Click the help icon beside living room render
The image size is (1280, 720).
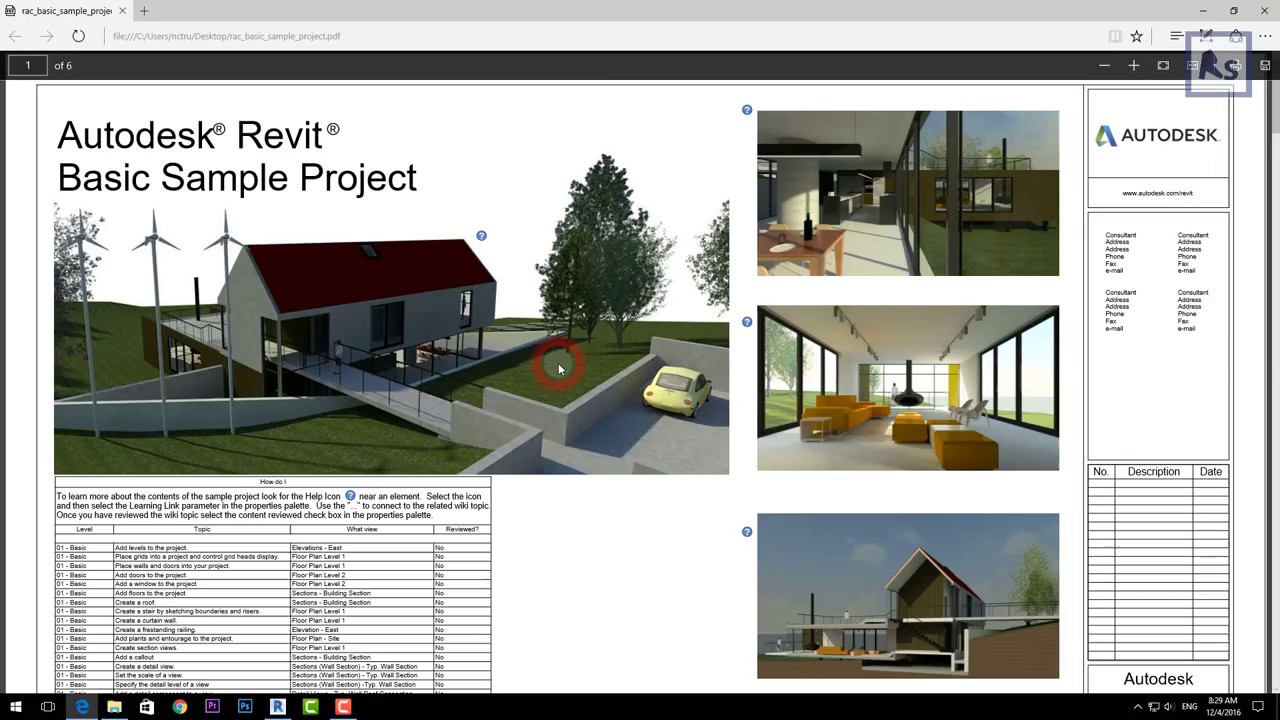[x=747, y=322]
